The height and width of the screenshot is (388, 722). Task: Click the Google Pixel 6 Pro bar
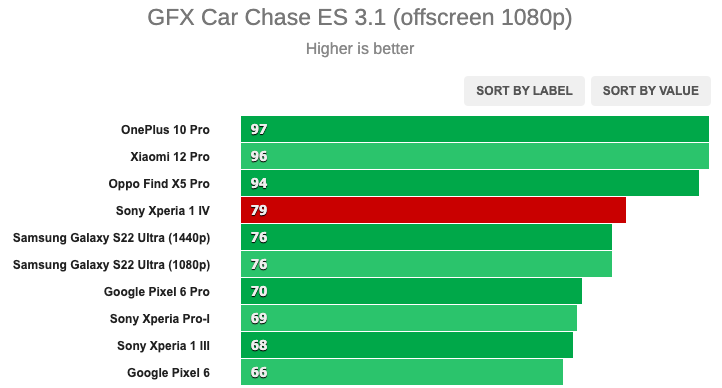411,291
